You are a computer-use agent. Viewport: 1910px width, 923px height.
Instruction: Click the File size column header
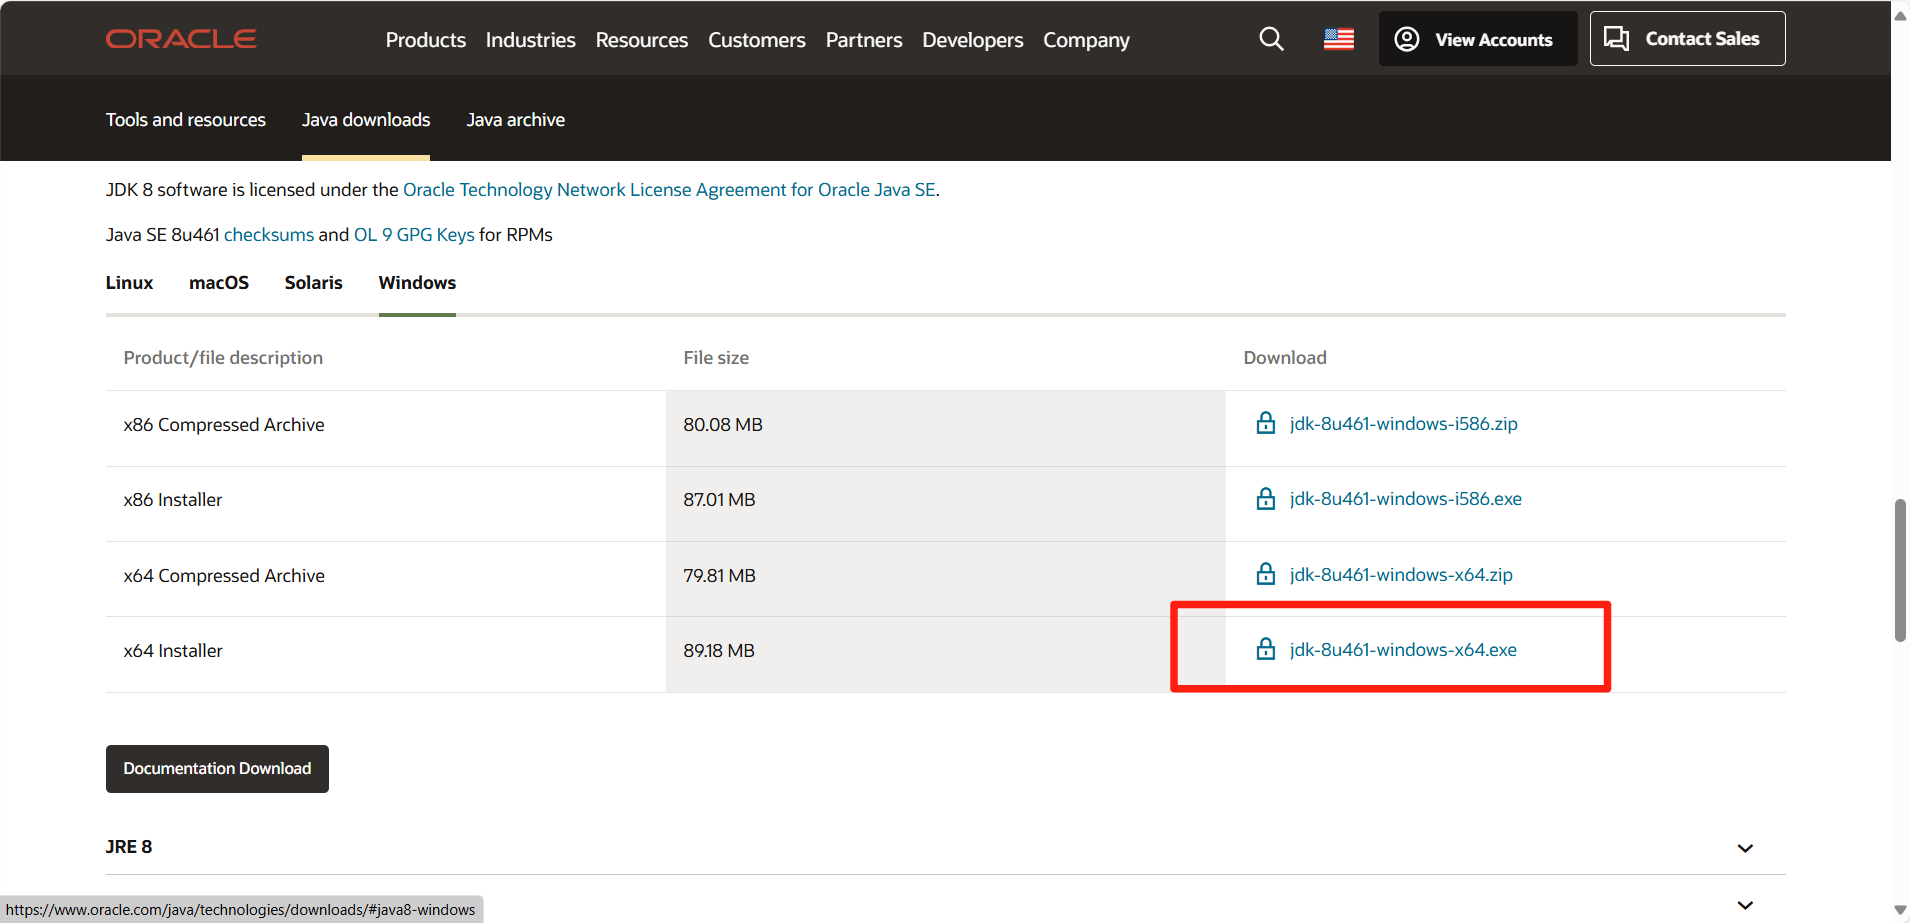716,358
